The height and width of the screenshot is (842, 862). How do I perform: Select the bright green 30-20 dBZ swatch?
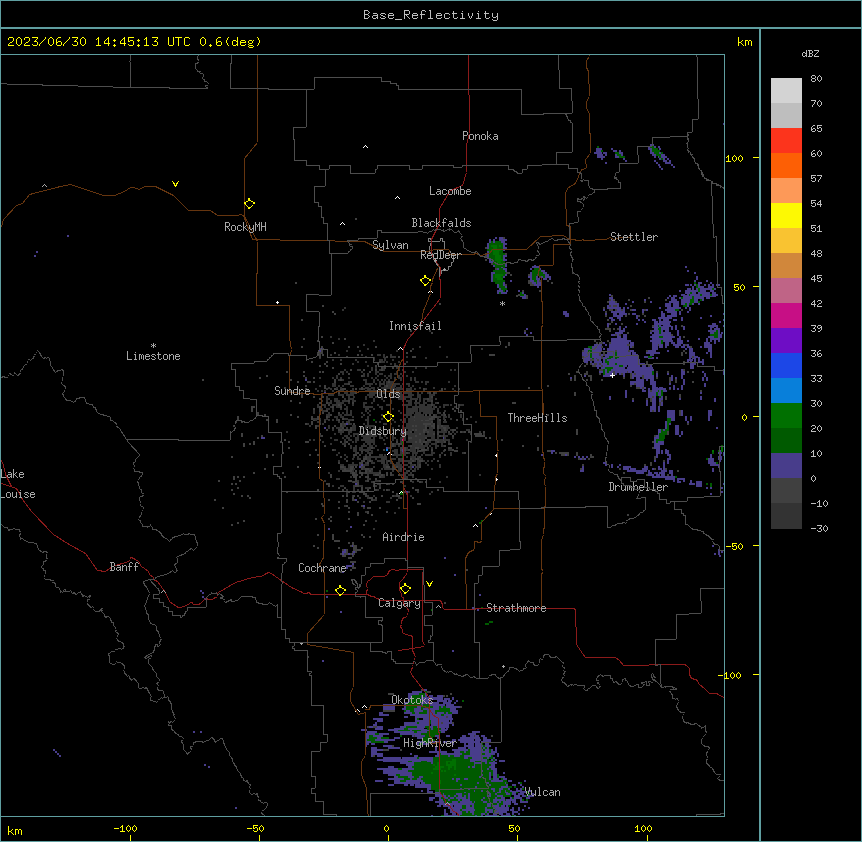786,416
